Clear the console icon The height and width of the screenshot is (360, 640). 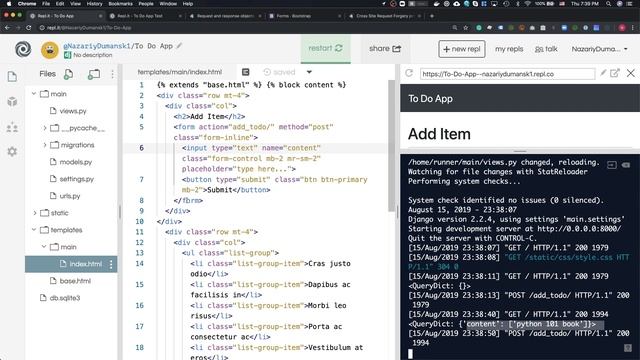pos(626,165)
